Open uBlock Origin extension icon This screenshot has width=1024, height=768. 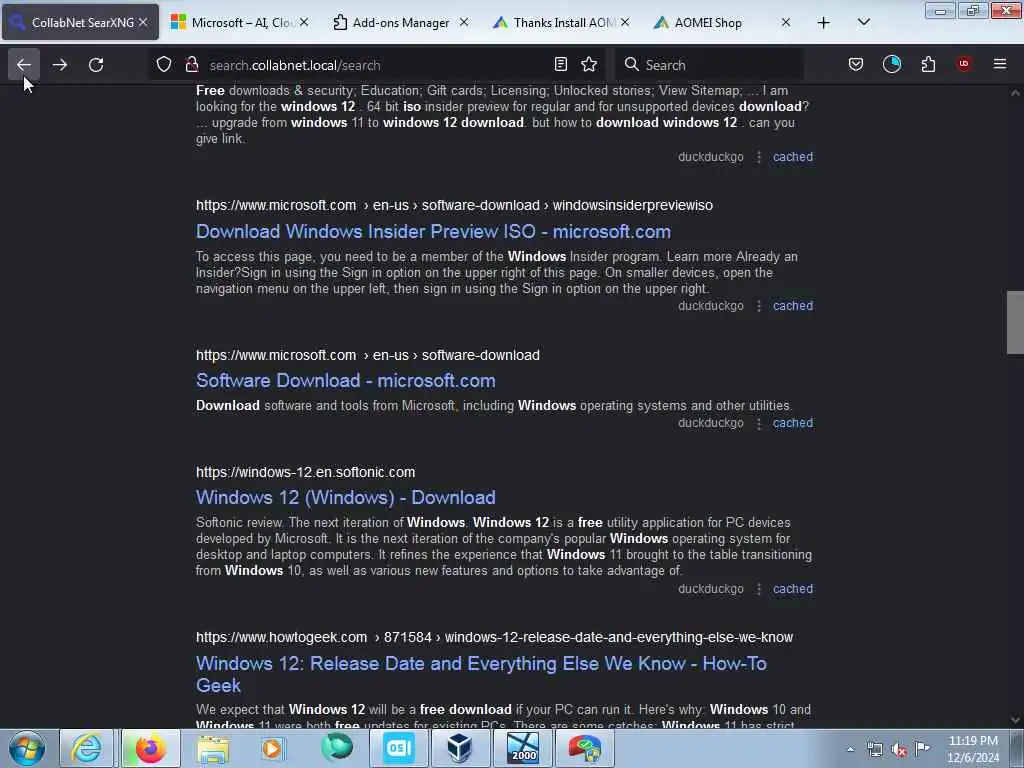(x=964, y=64)
